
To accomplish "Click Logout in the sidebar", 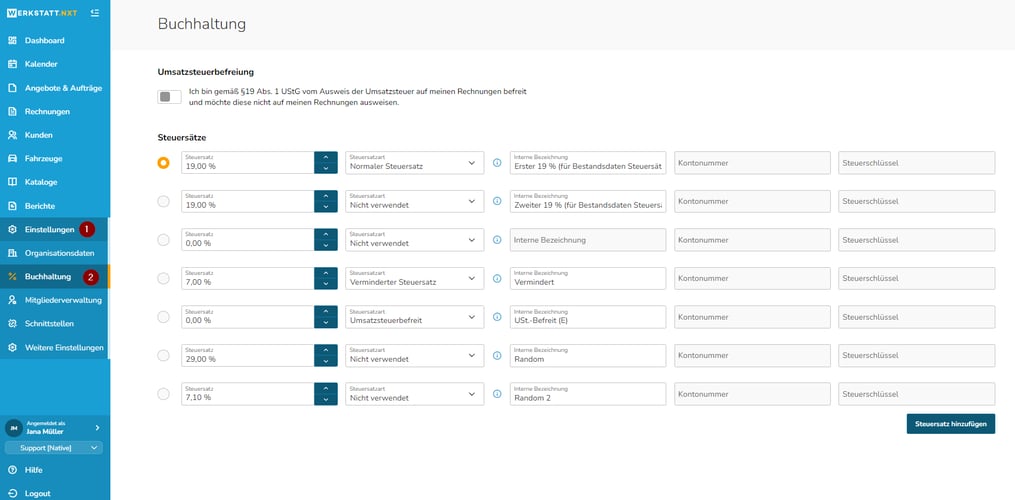I will (x=37, y=493).
